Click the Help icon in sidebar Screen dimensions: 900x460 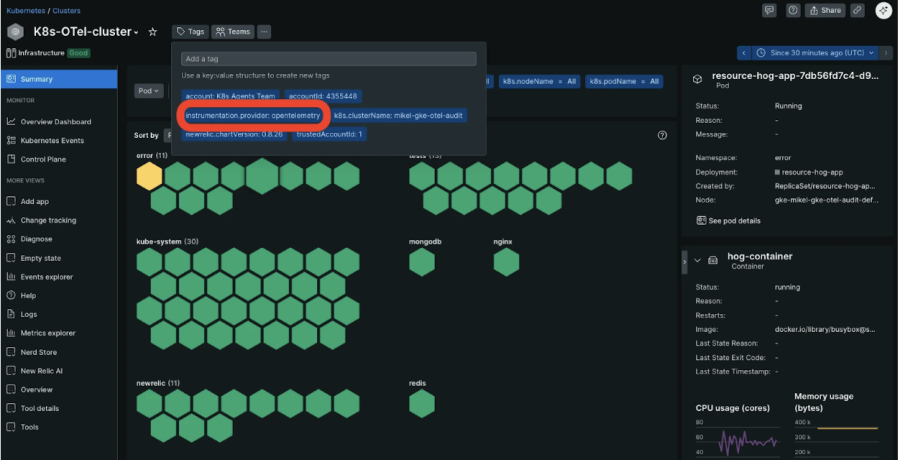point(11,295)
